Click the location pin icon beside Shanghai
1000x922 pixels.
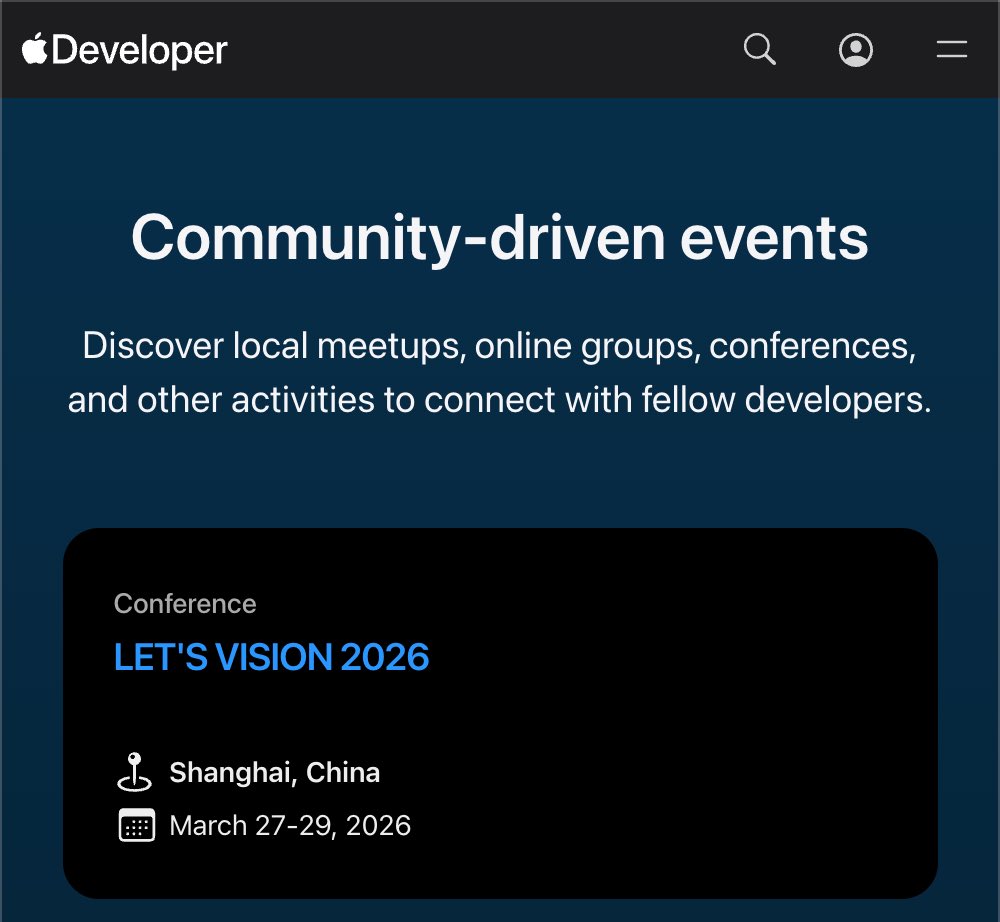135,772
